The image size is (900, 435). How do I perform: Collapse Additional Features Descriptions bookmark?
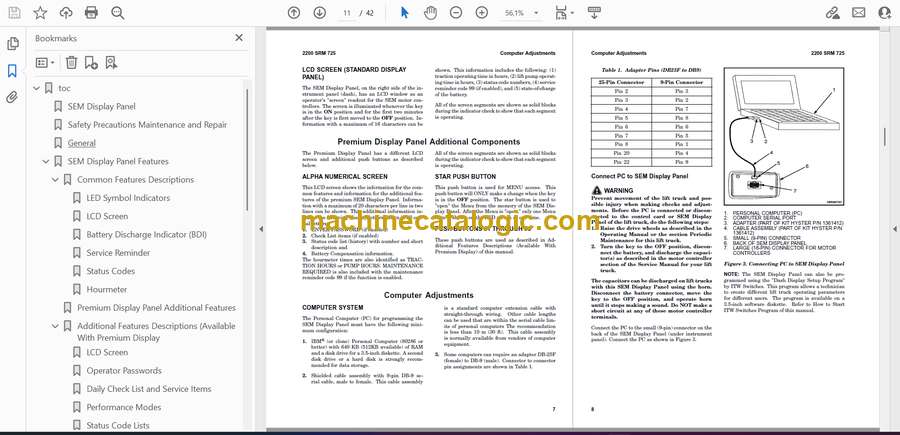55,326
